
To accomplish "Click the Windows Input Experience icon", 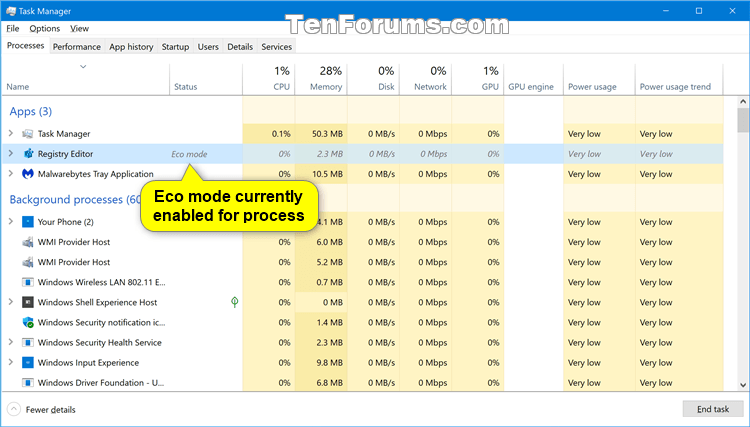I will click(x=28, y=362).
